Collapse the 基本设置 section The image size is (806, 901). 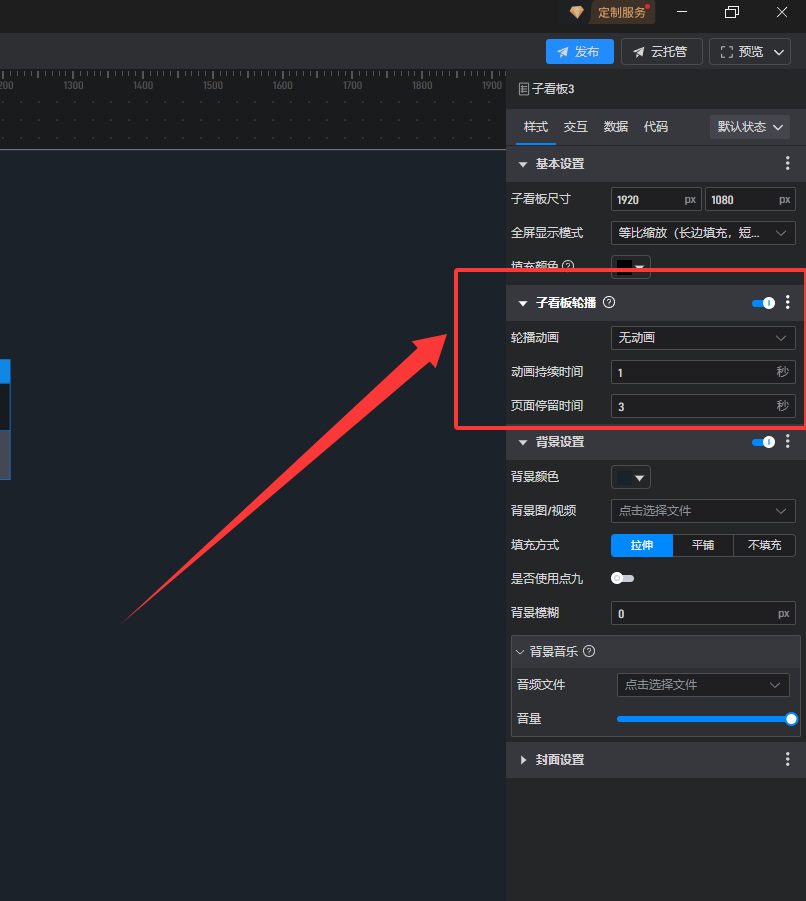522,164
